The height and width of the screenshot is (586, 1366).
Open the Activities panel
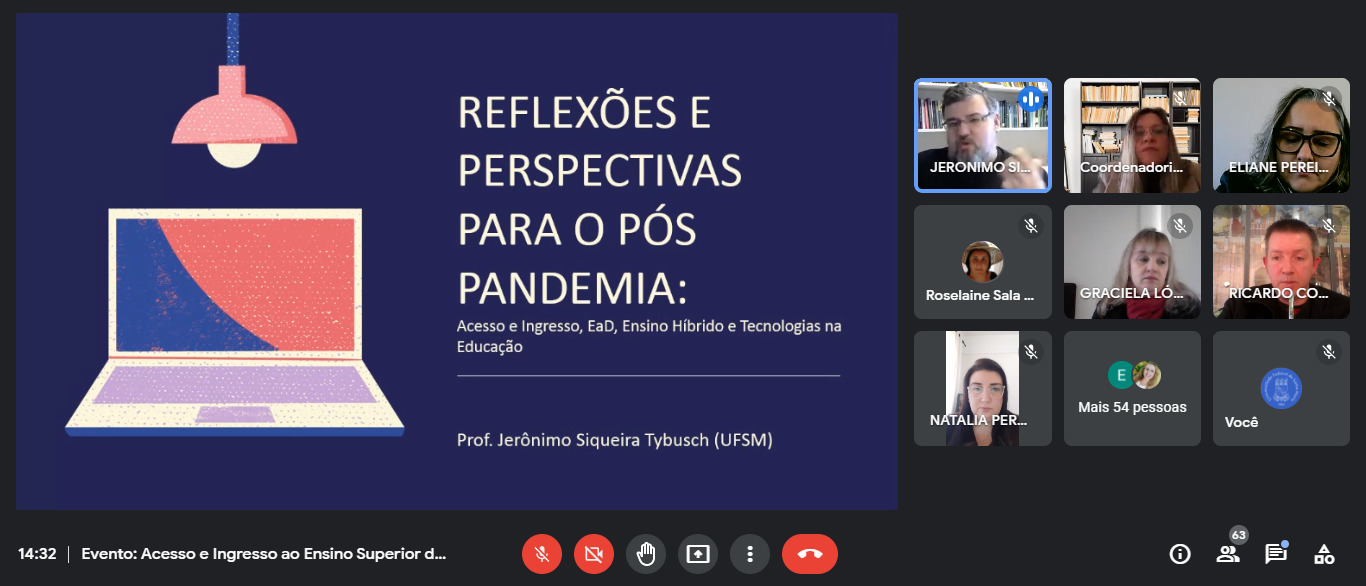pos(1324,553)
